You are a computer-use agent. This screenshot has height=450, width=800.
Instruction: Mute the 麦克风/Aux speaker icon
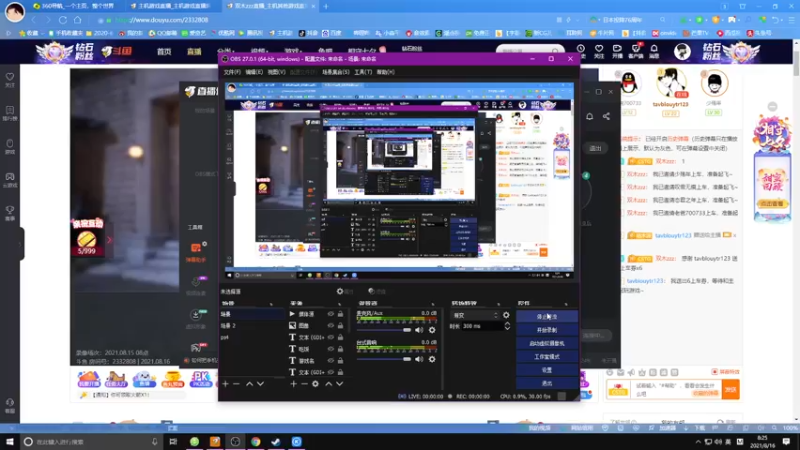419,330
